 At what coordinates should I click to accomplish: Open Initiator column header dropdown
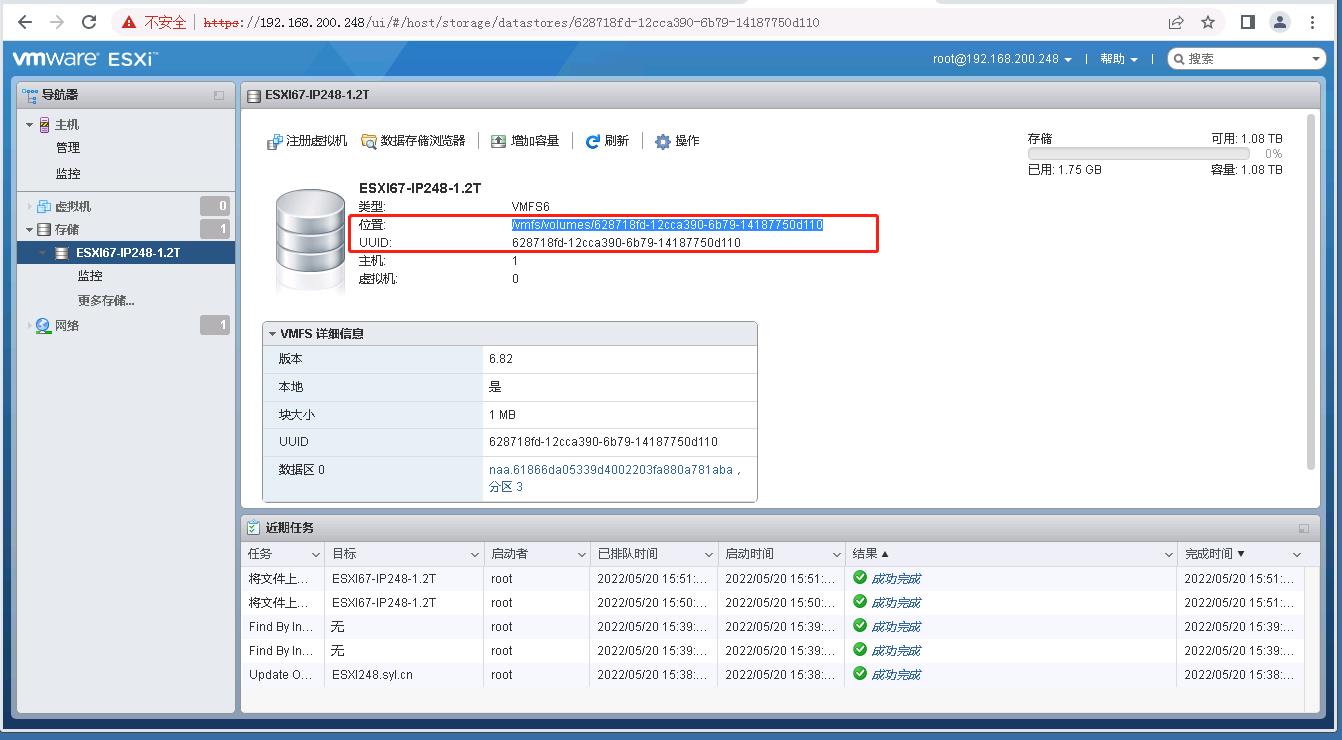click(x=581, y=554)
